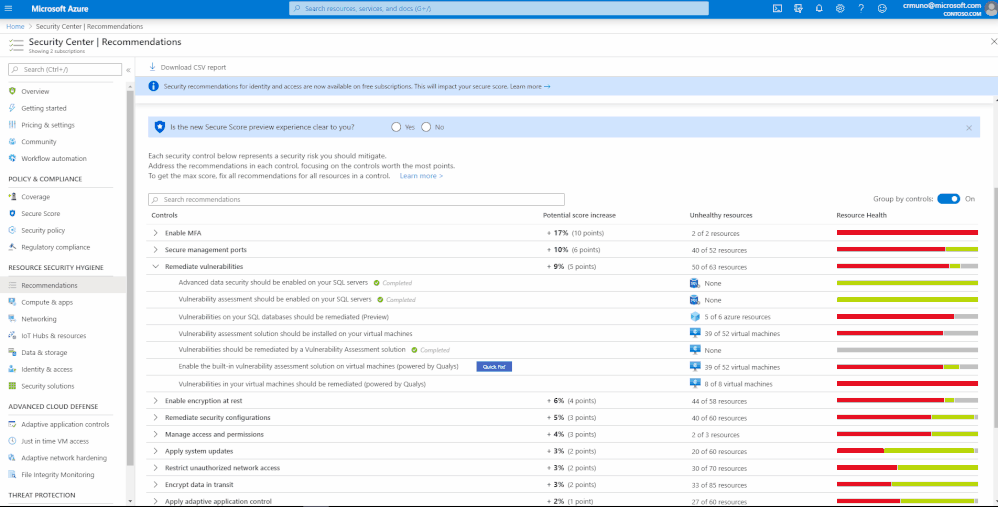Open the feedback smiley icon
The height and width of the screenshot is (507, 998).
(x=882, y=8)
